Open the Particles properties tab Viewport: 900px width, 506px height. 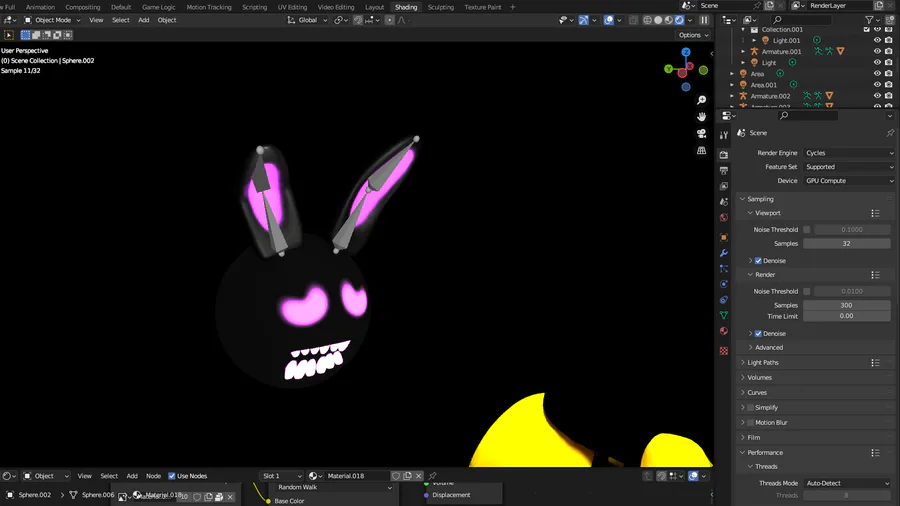(724, 268)
